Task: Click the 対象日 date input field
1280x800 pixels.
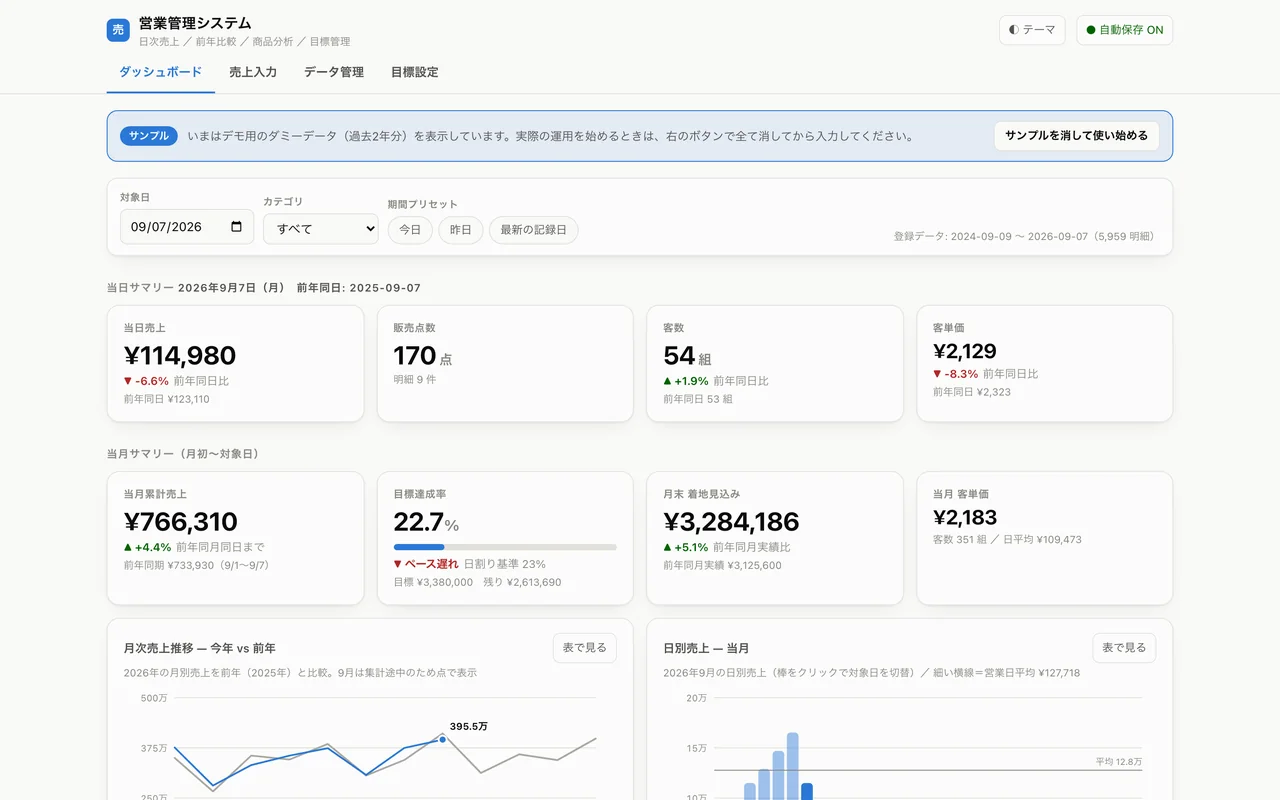Action: pyautogui.click(x=187, y=227)
